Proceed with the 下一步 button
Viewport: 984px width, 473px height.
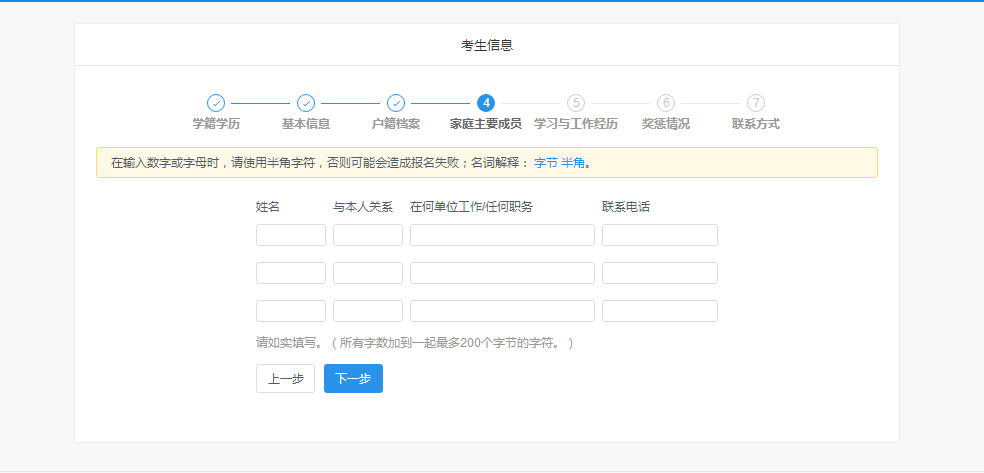(x=353, y=379)
